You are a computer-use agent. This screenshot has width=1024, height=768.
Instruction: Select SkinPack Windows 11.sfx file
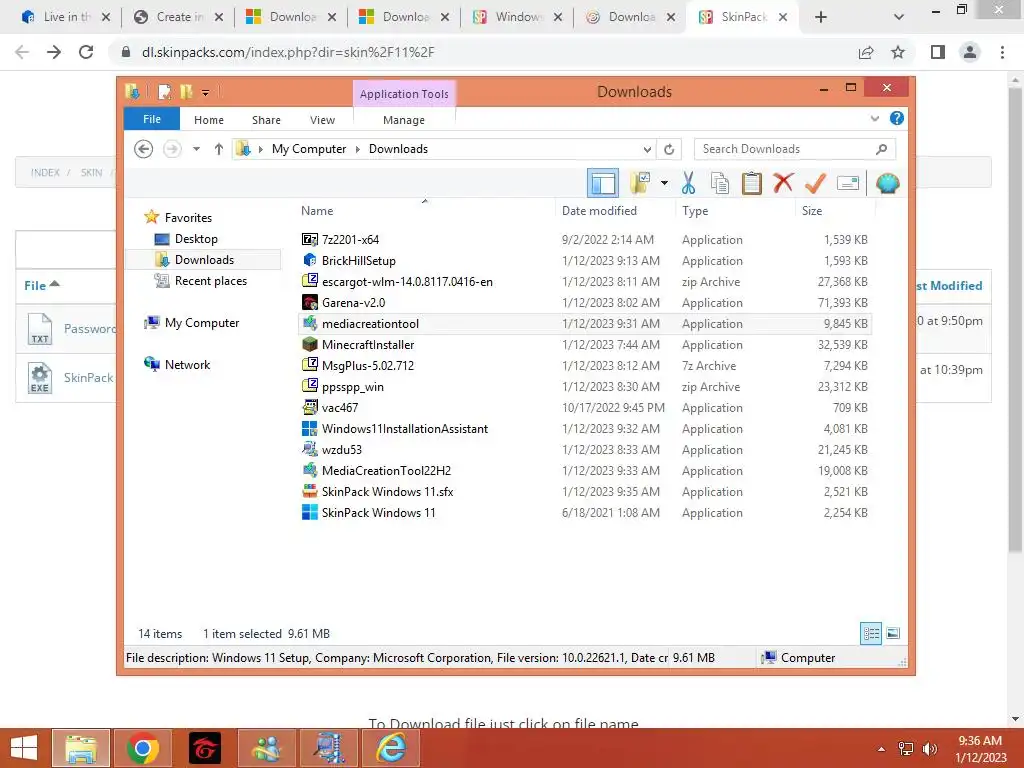[387, 492]
